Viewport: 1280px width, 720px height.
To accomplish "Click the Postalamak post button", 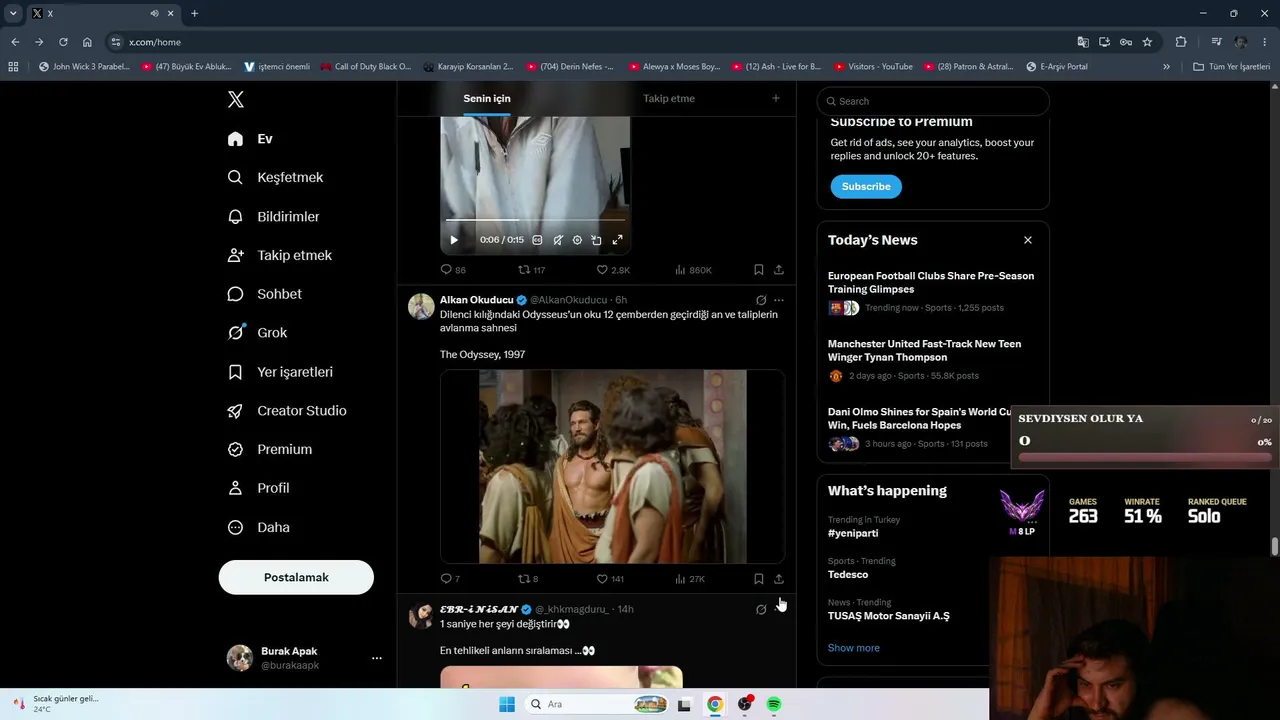I will (296, 577).
